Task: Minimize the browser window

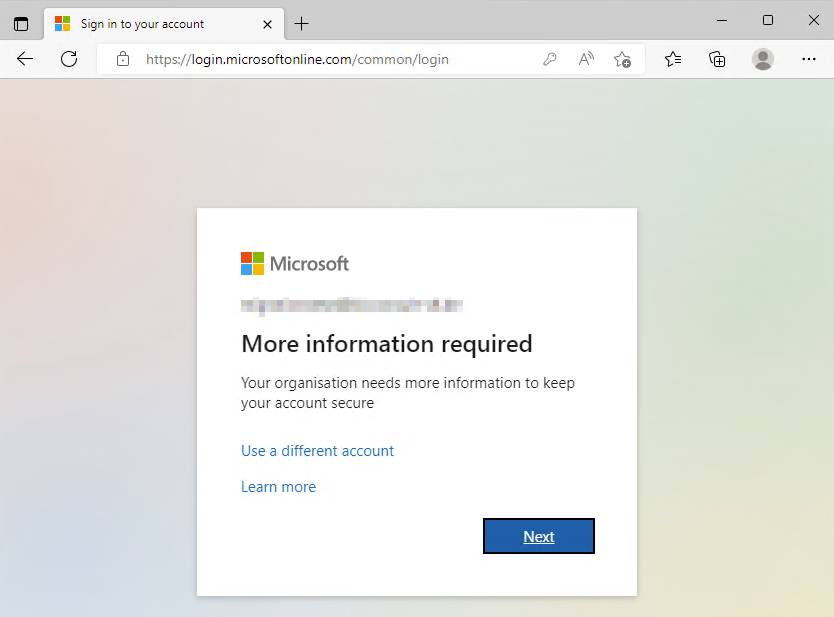Action: click(722, 20)
